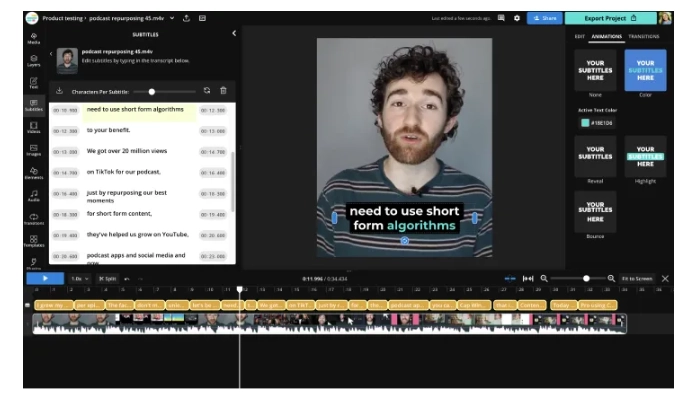Image resolution: width=700 pixels, height=400 pixels.
Task: Collapse the Subtitles panel with the chevron
Action: [234, 33]
